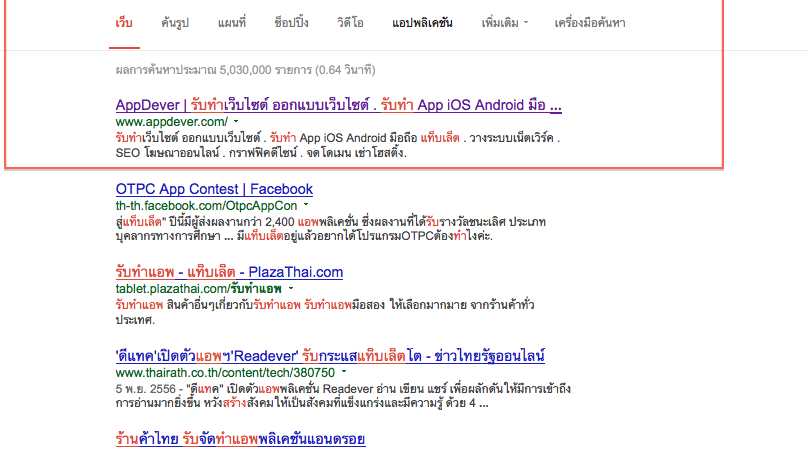
Task: Open the PlazaThai.com result link
Action: click(x=229, y=271)
